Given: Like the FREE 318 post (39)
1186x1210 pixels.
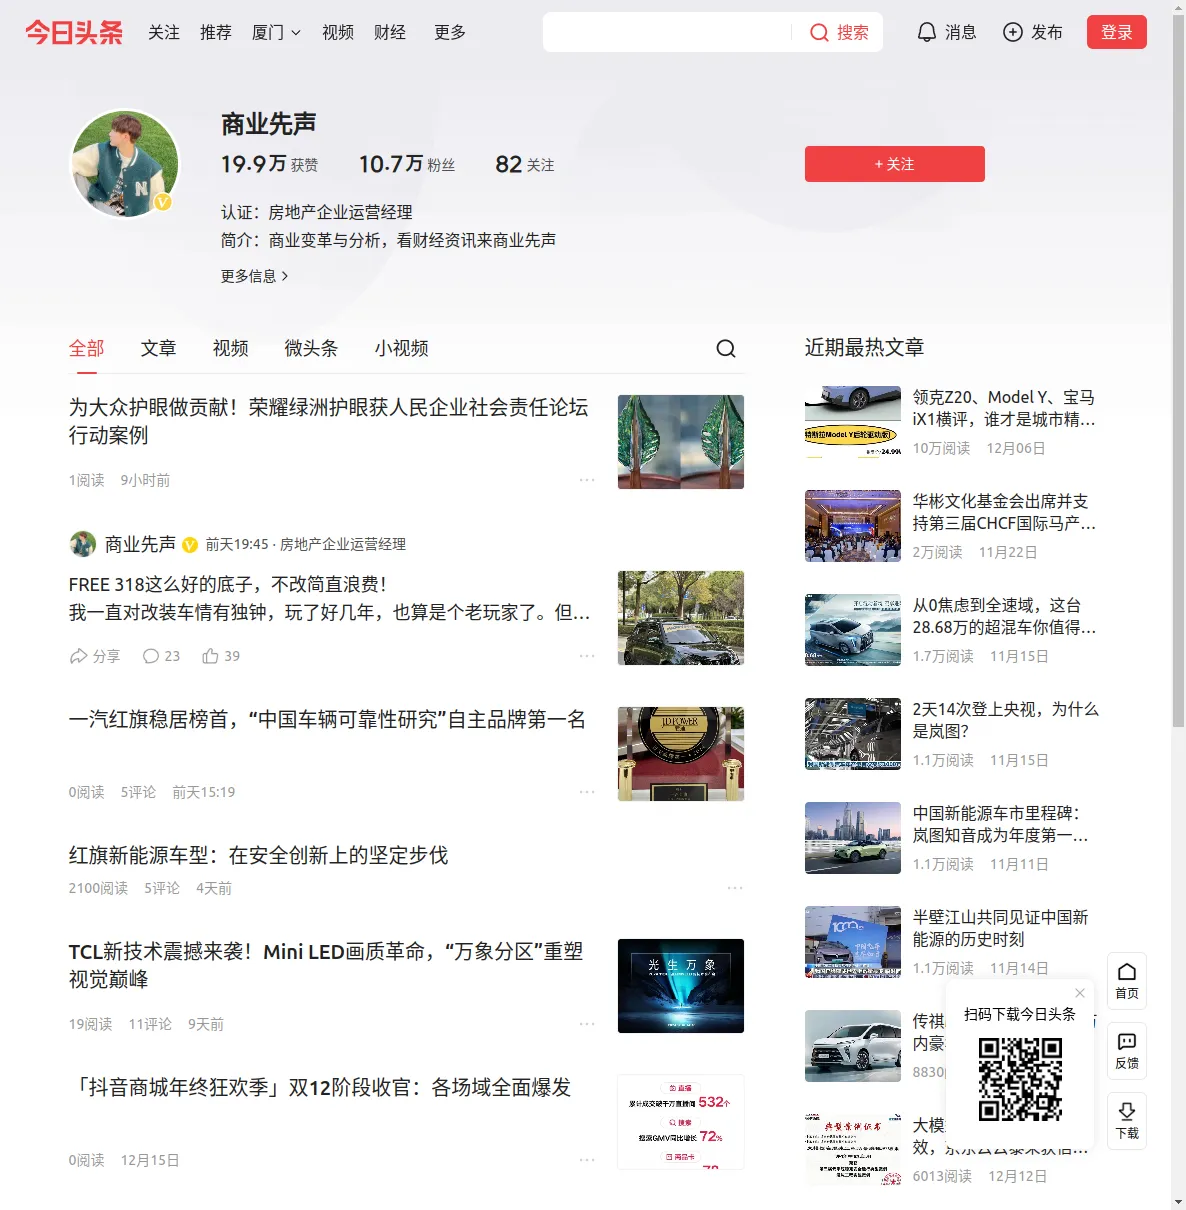Looking at the screenshot, I should coord(221,656).
